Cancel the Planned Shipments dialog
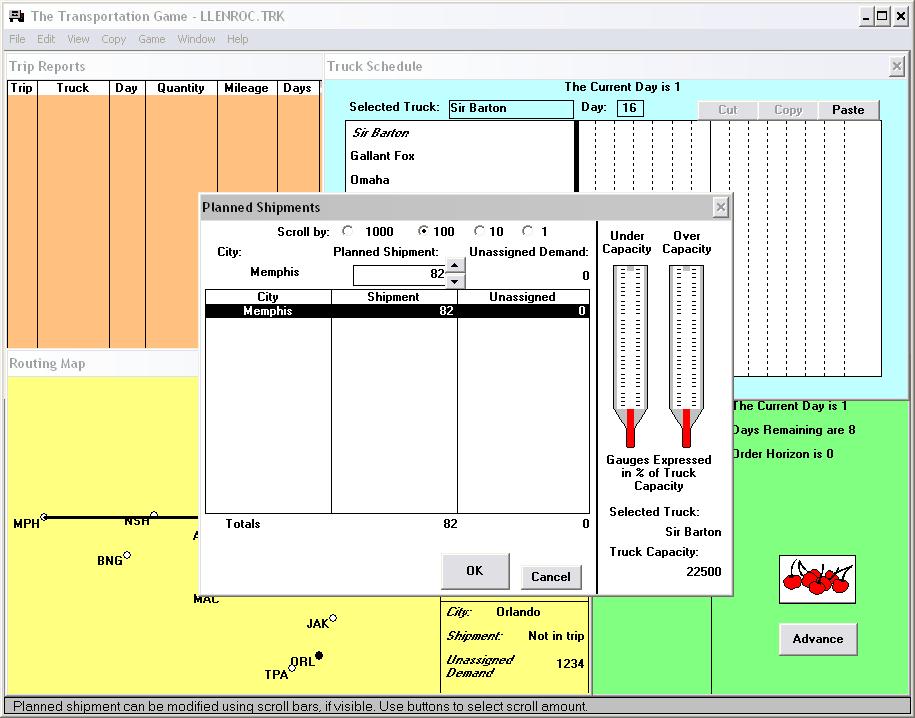The width and height of the screenshot is (915, 718). tap(551, 577)
